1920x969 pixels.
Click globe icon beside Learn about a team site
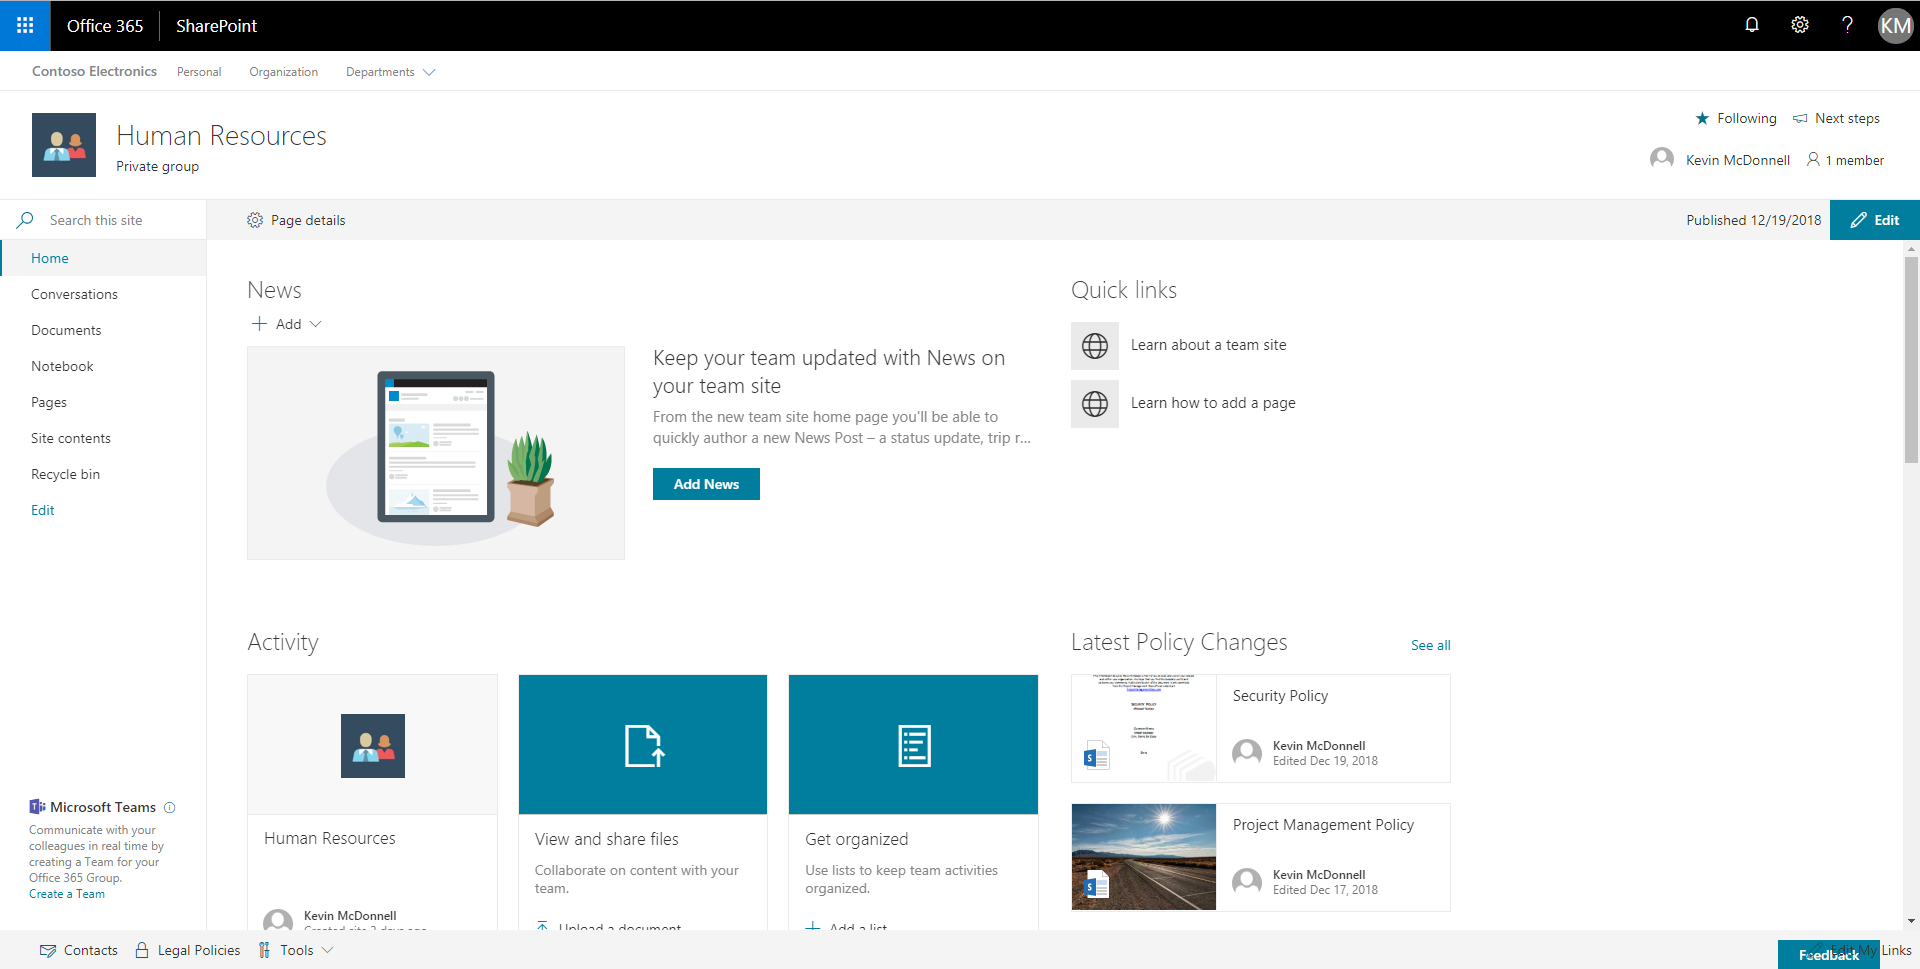pos(1094,346)
